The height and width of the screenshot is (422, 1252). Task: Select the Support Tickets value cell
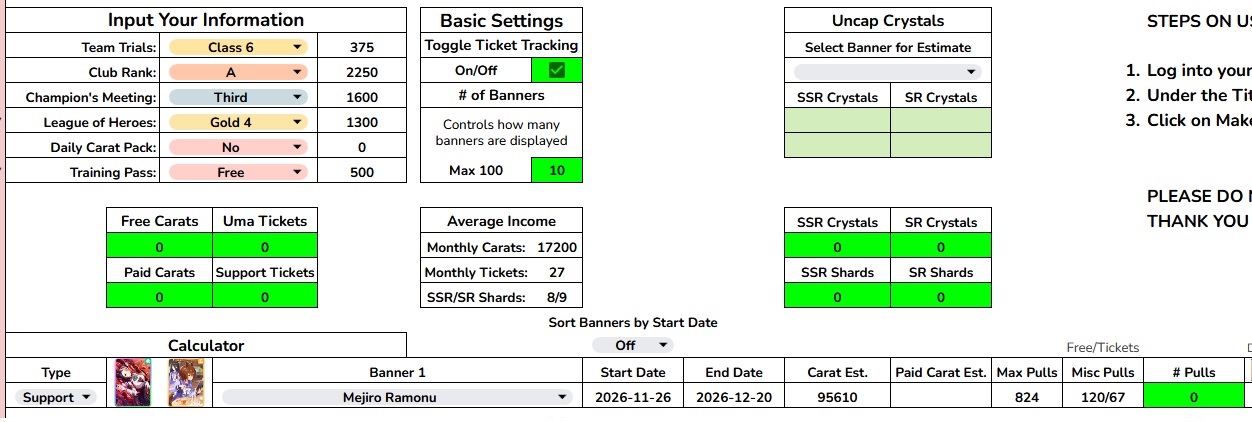pos(265,296)
